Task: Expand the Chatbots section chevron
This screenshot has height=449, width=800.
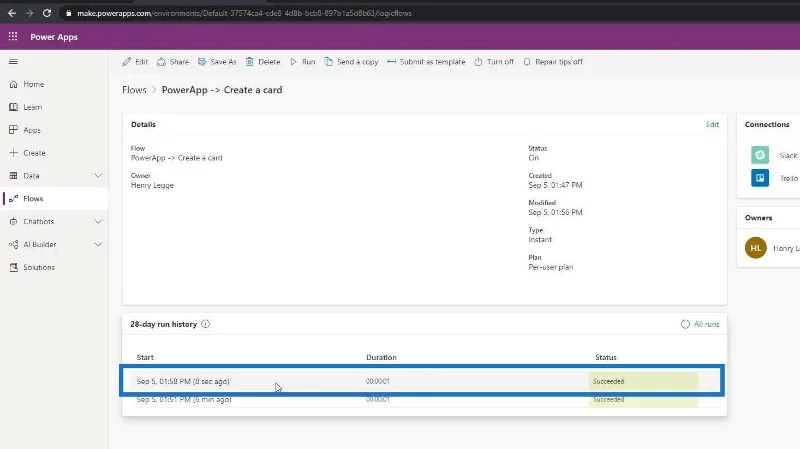Action: click(98, 221)
